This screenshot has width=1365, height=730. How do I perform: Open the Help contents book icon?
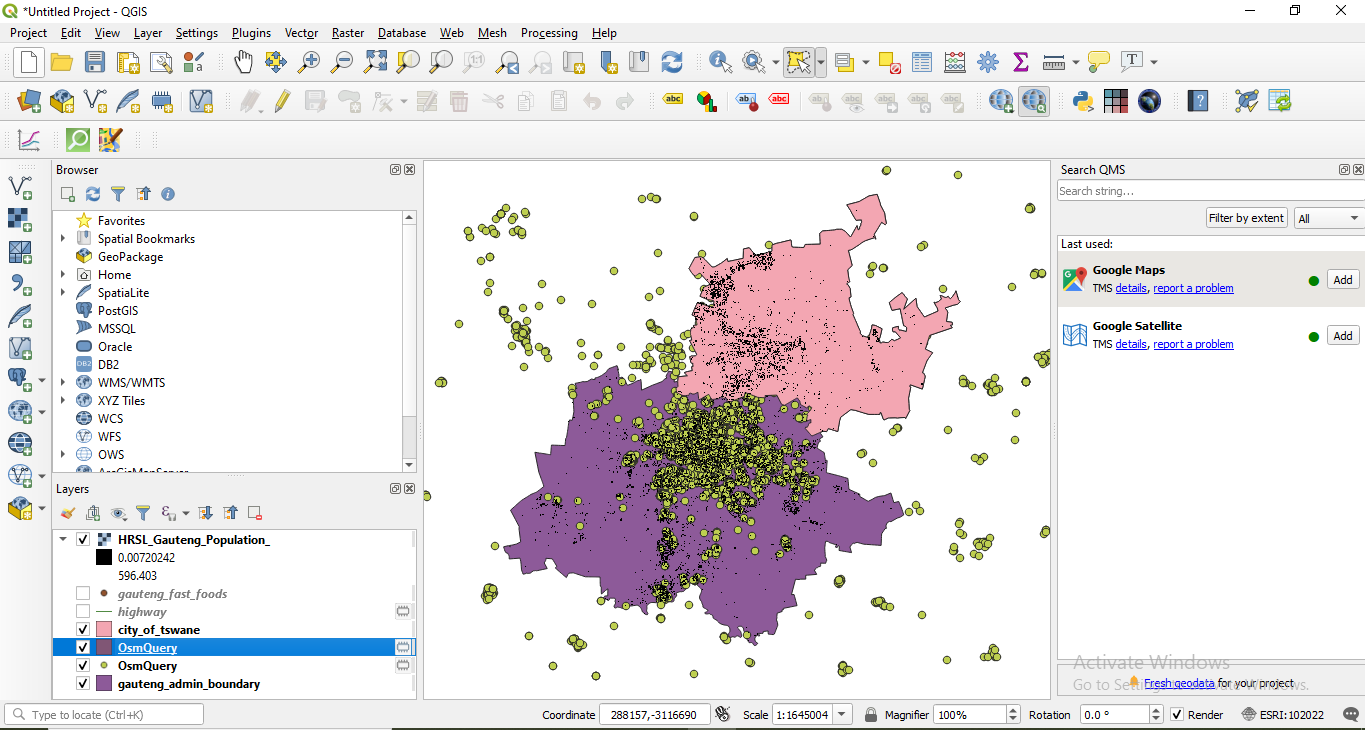click(x=1198, y=101)
